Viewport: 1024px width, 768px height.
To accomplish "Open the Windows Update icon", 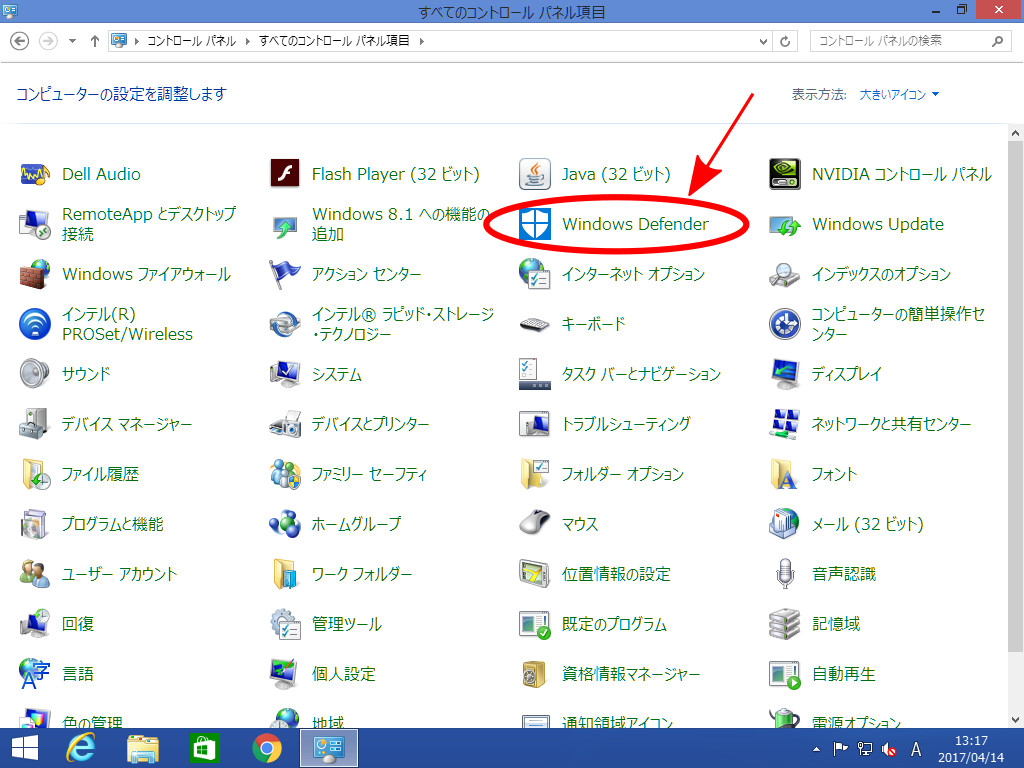I will coord(784,225).
